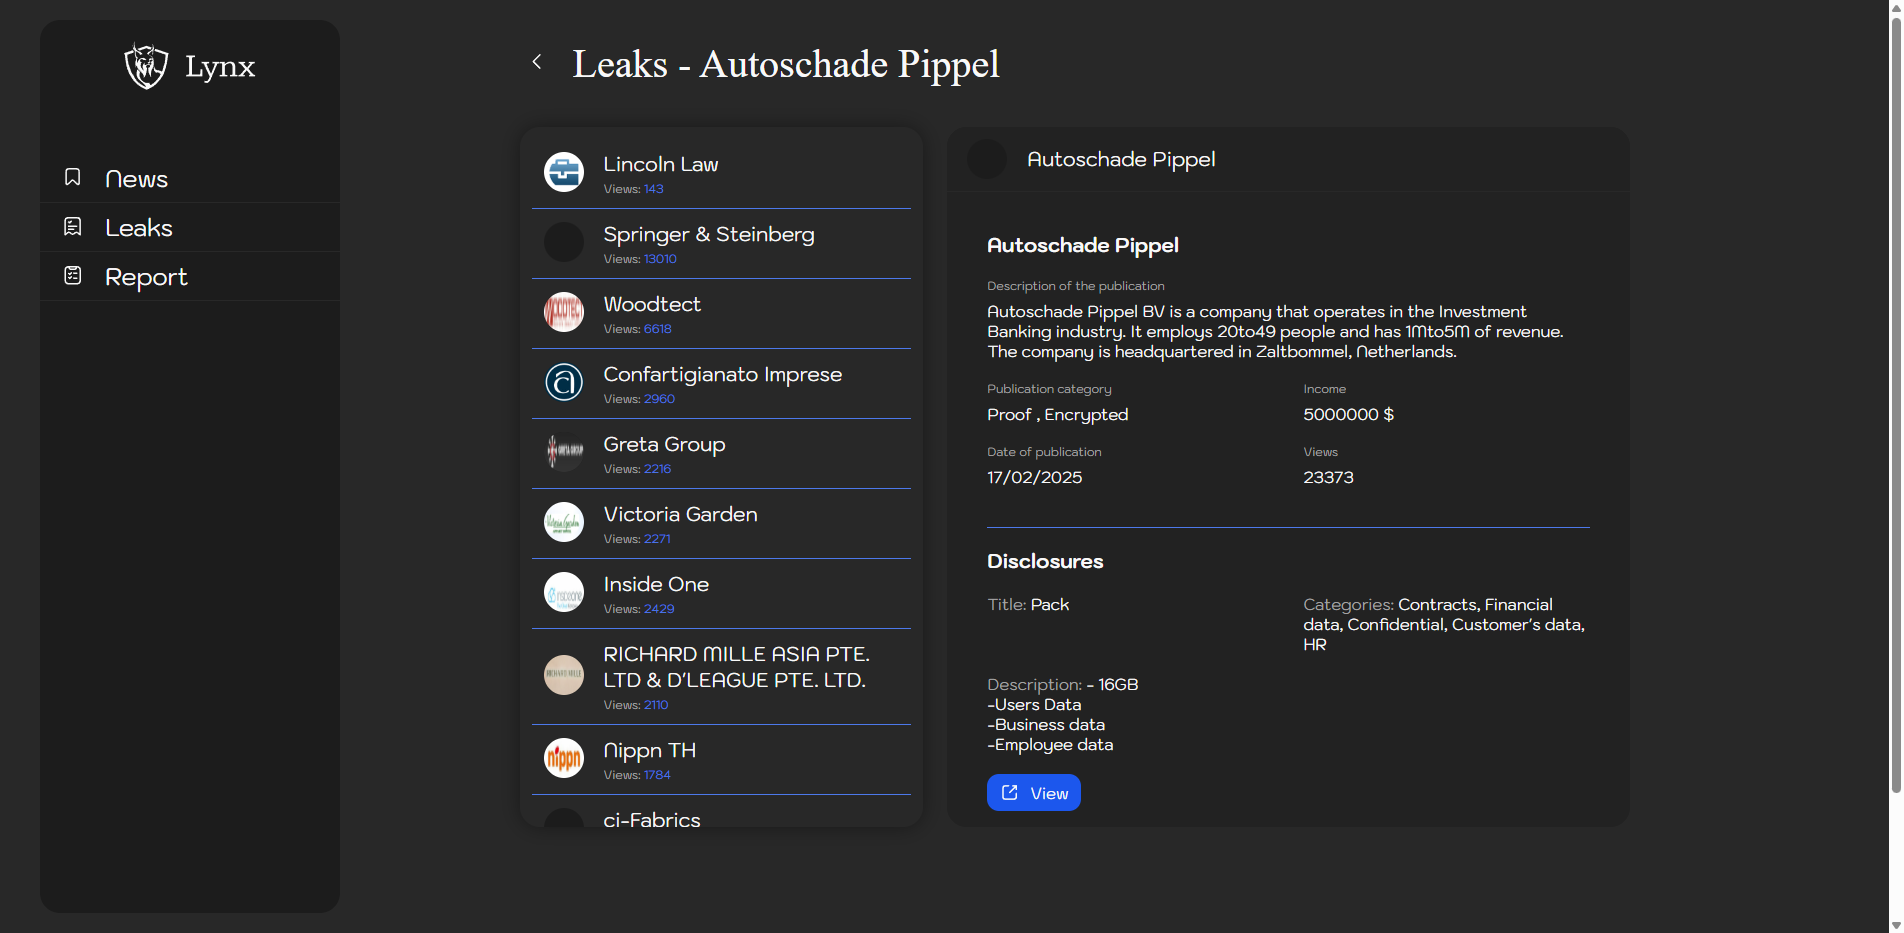Select the ci-Fabrics list entry

651,819
